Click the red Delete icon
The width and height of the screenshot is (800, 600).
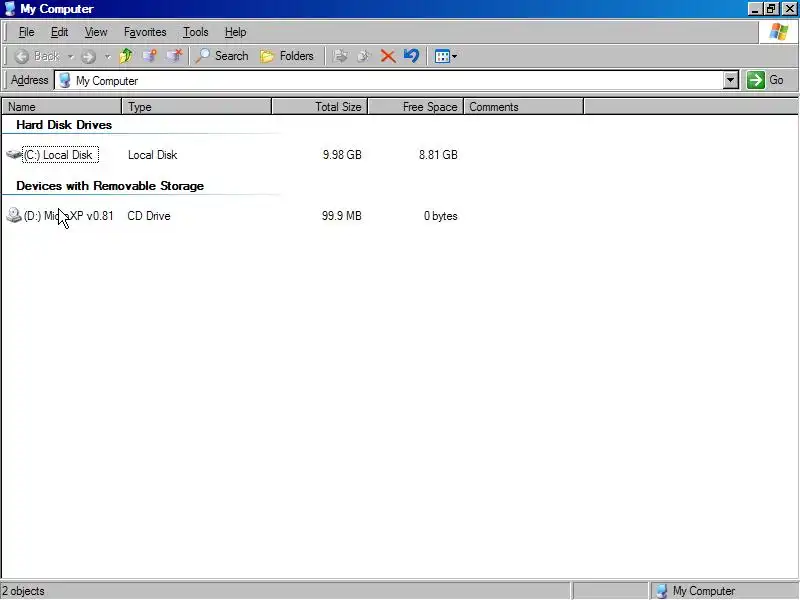tap(388, 56)
